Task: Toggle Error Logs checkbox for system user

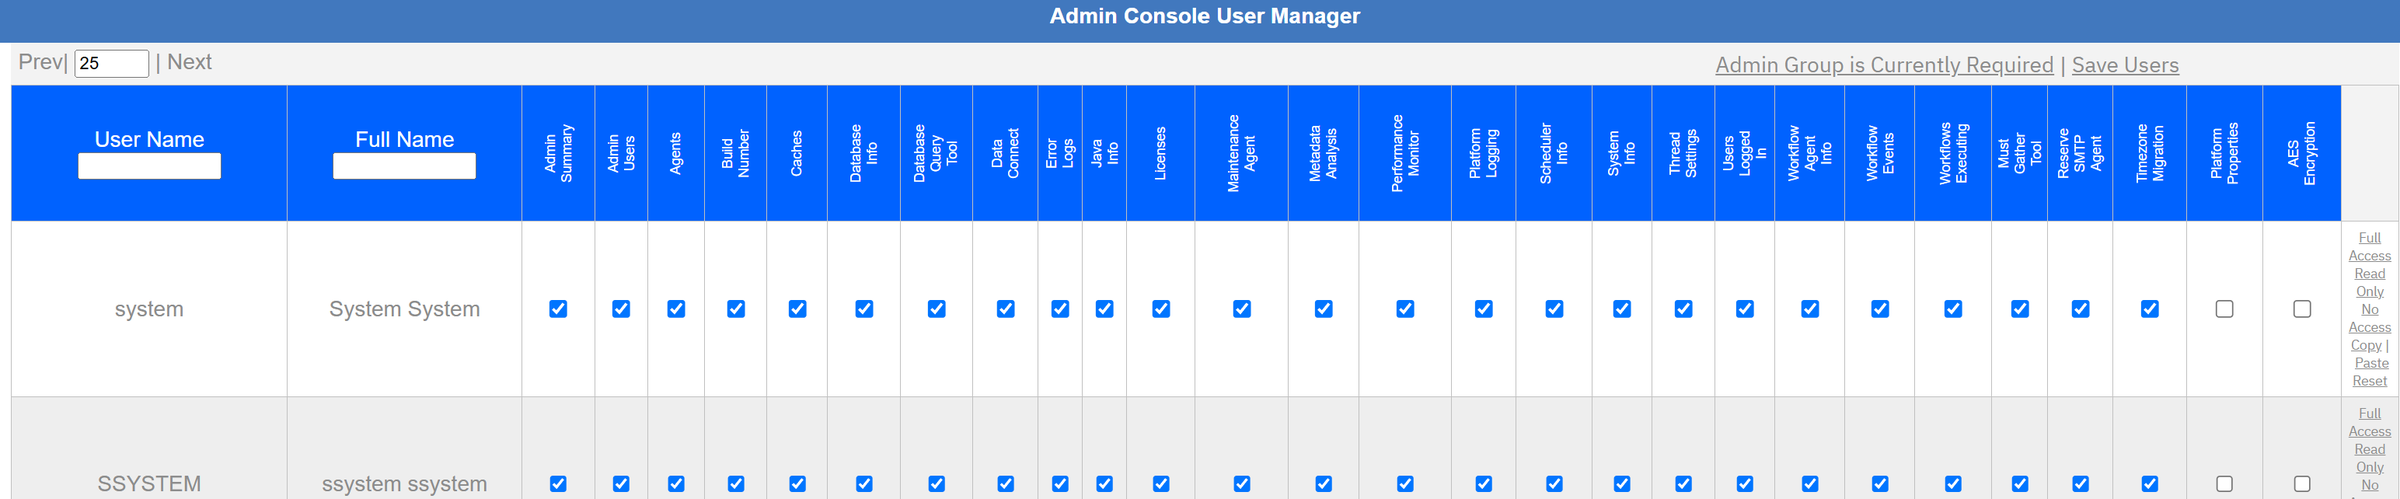Action: tap(1060, 309)
